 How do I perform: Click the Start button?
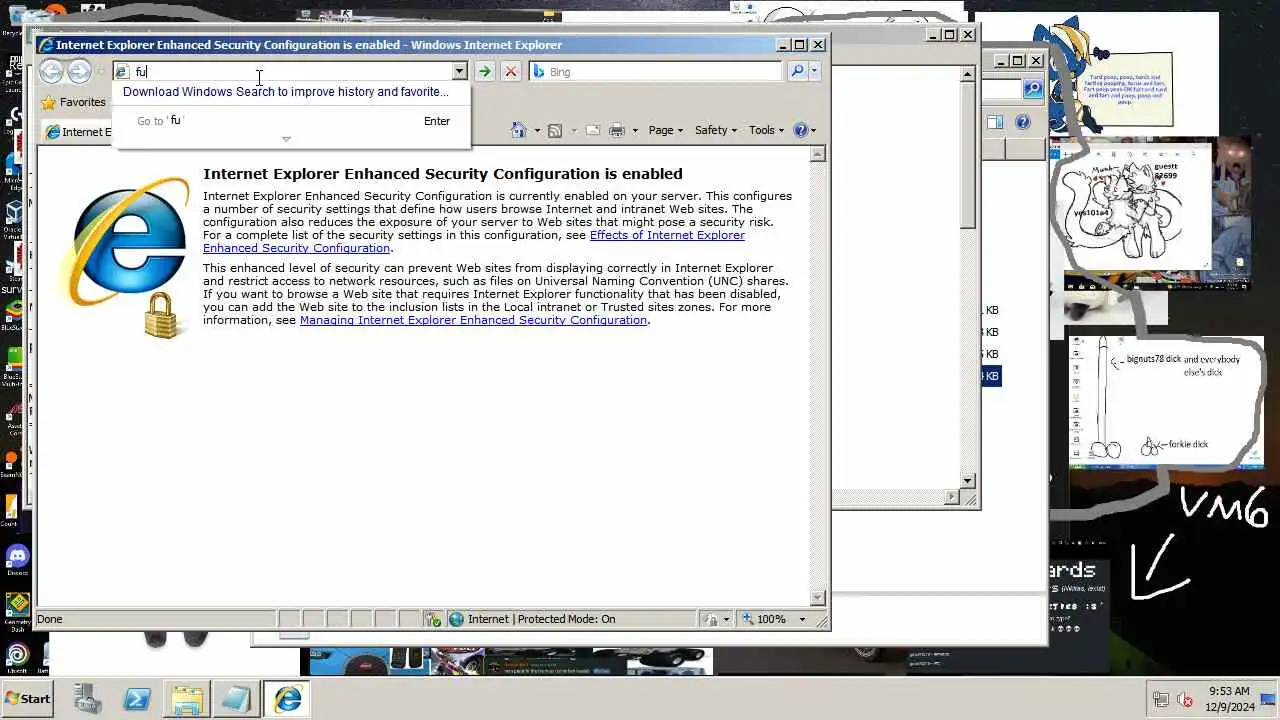click(x=28, y=699)
